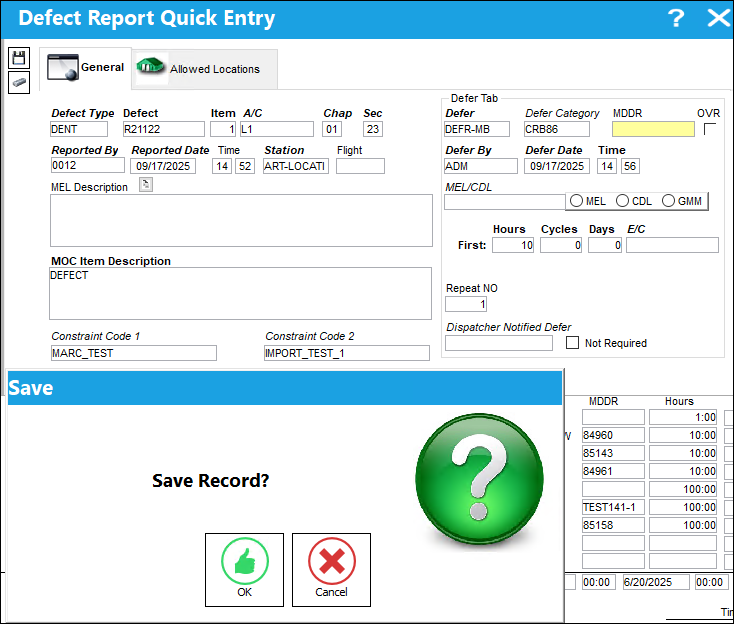Screen dimensions: 734x624
Task: Click the yellow MDDR field
Action: coord(653,129)
